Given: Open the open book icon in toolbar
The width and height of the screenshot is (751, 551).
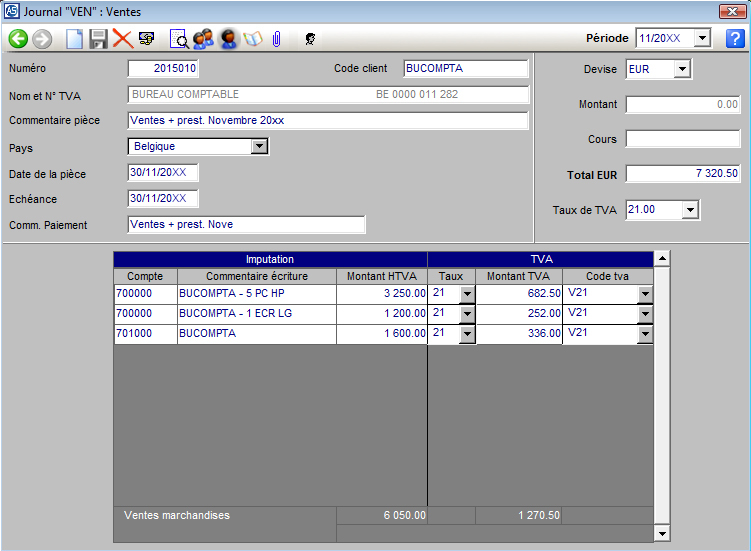Looking at the screenshot, I should [252, 39].
